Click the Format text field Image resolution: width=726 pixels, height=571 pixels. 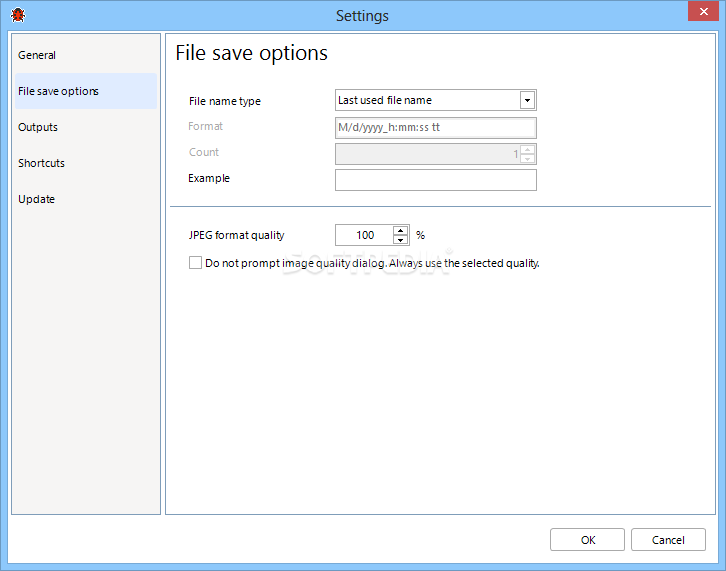435,128
